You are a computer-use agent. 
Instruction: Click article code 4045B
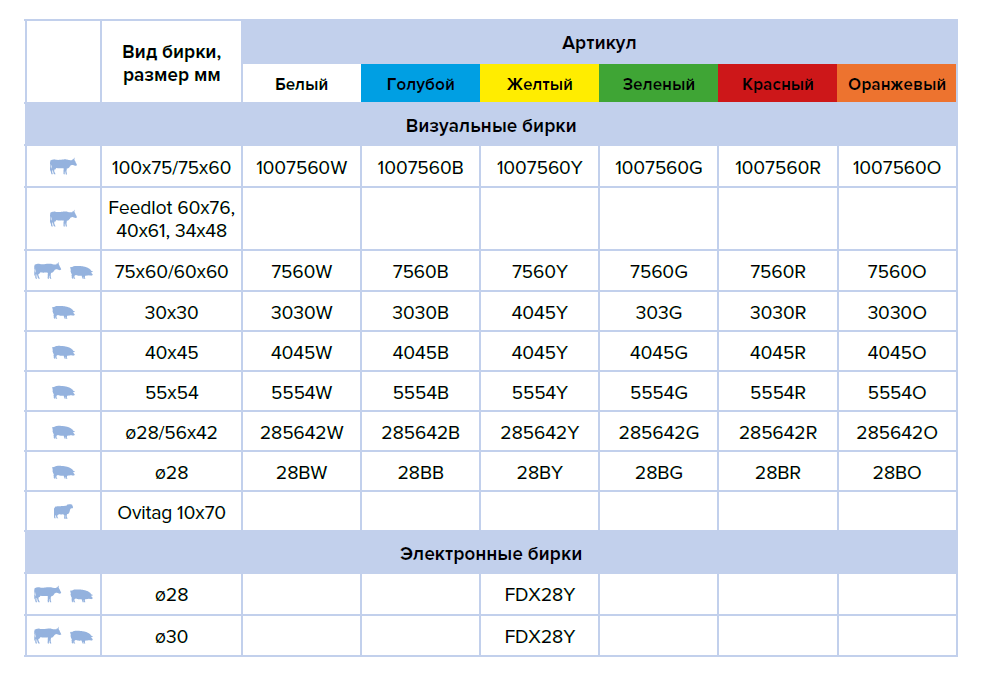point(420,352)
